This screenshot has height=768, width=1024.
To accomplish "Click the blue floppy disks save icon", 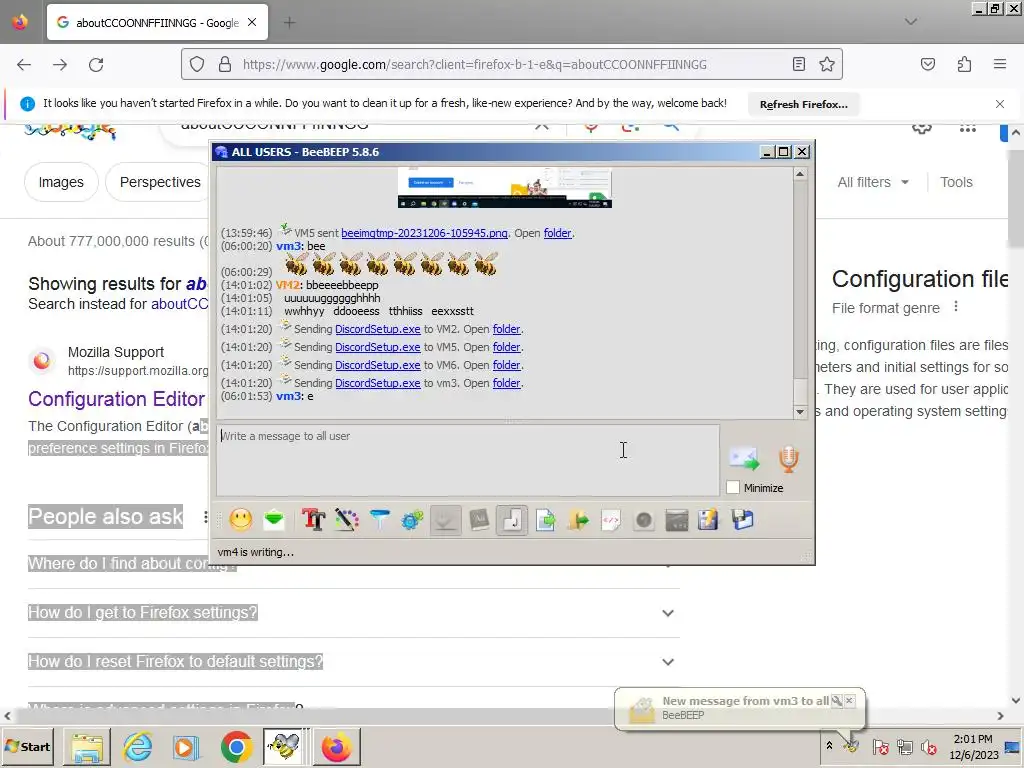I will point(743,520).
